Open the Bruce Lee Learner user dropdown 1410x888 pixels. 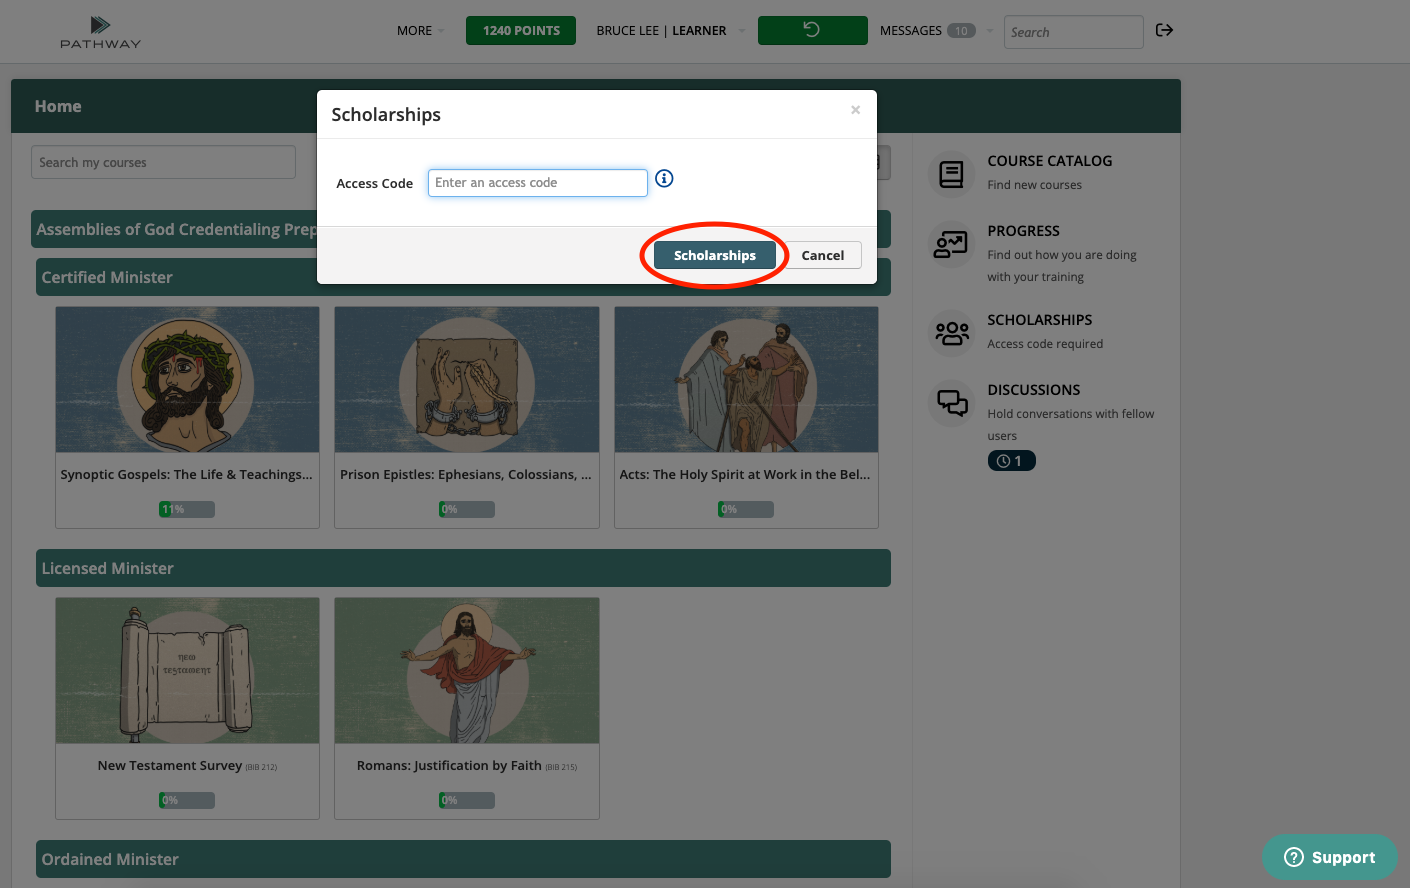[670, 31]
